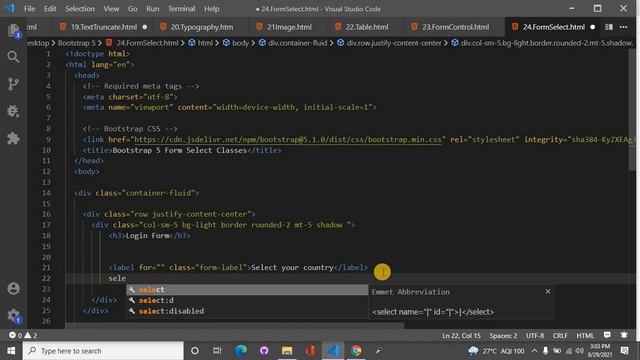Image resolution: width=640 pixels, height=360 pixels.
Task: Open the Help menu
Action: [x=211, y=9]
